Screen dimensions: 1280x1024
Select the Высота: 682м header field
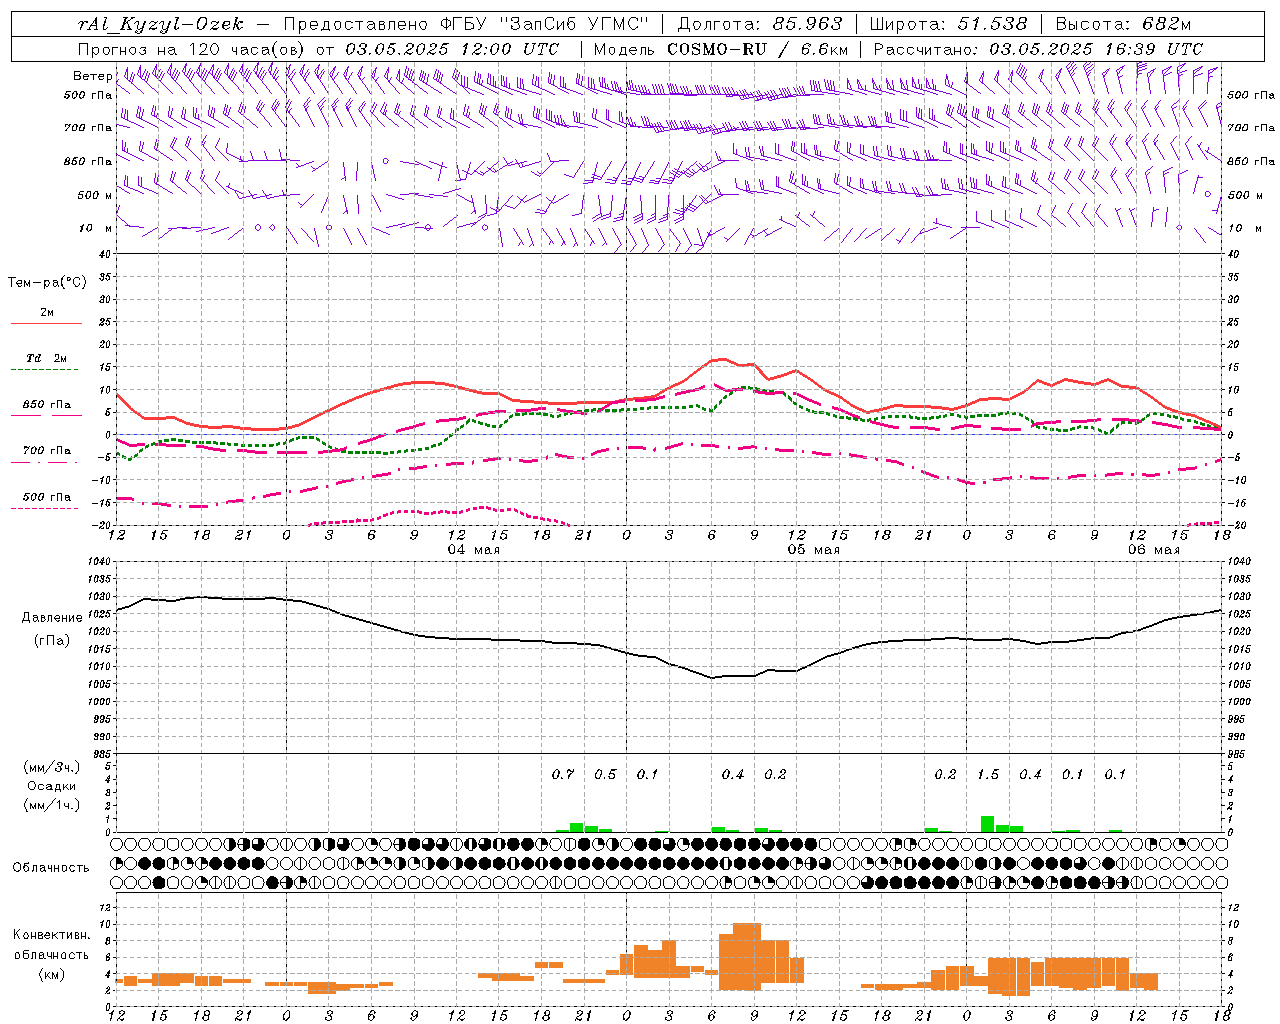(x=1123, y=24)
